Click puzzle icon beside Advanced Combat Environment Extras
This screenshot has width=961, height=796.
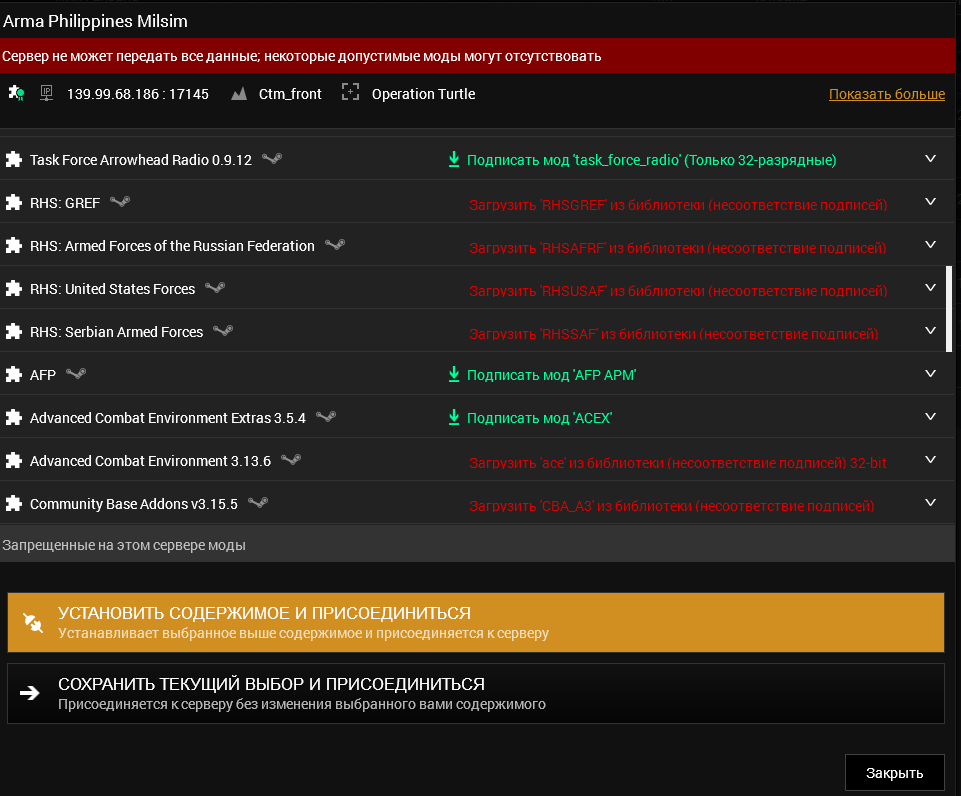13,417
